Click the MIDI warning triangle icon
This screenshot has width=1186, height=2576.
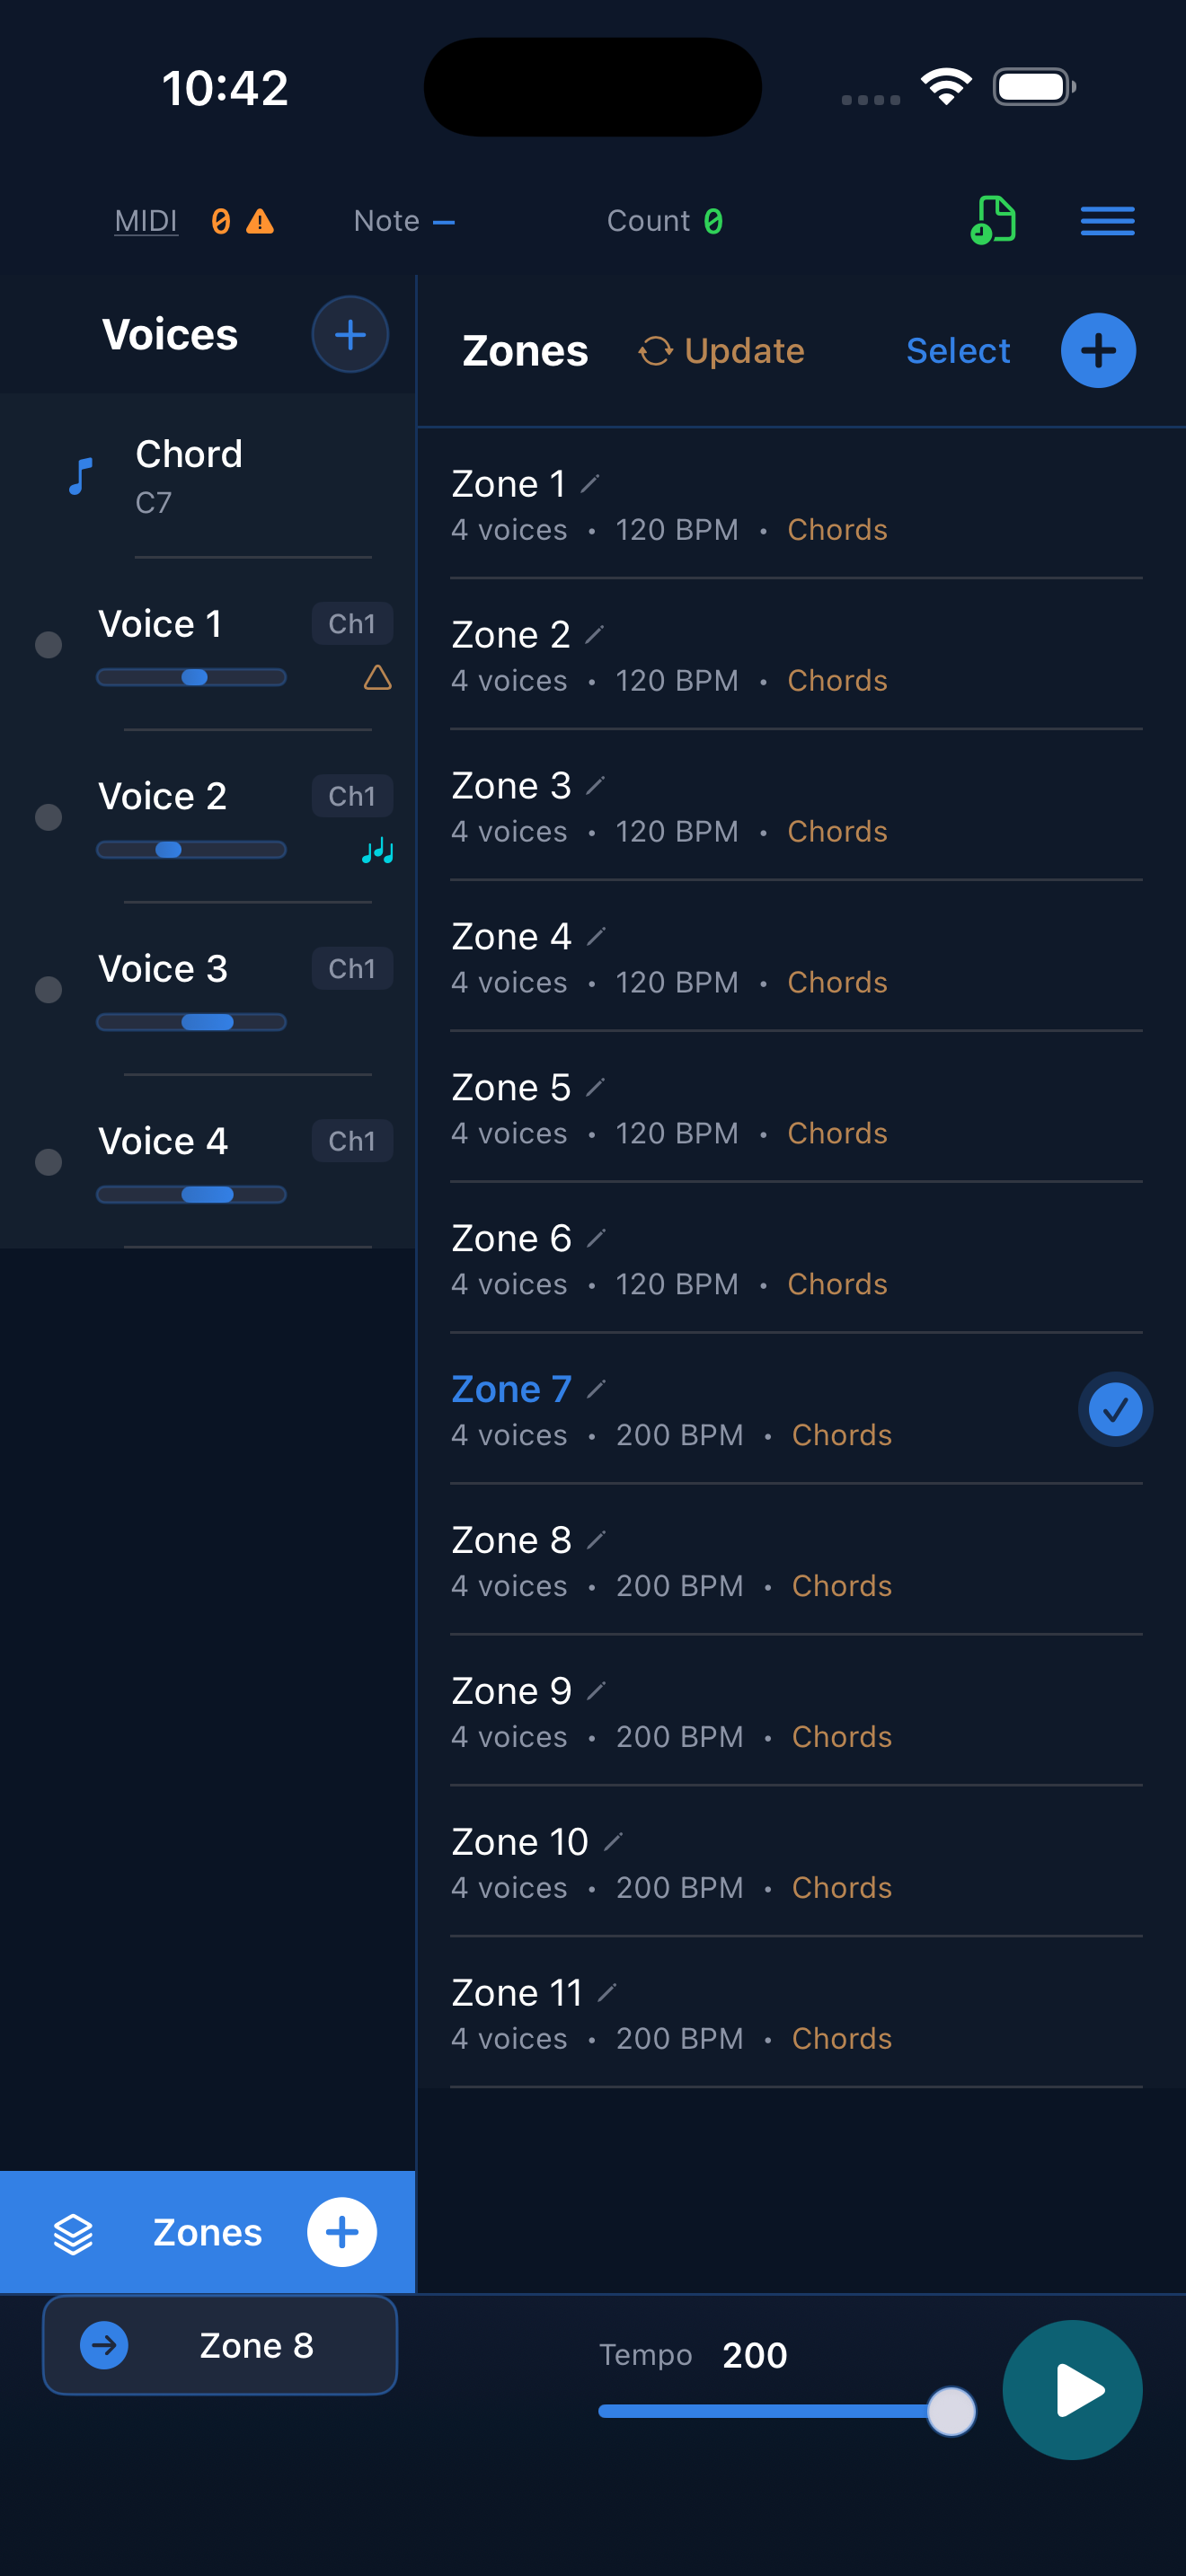pyautogui.click(x=261, y=220)
